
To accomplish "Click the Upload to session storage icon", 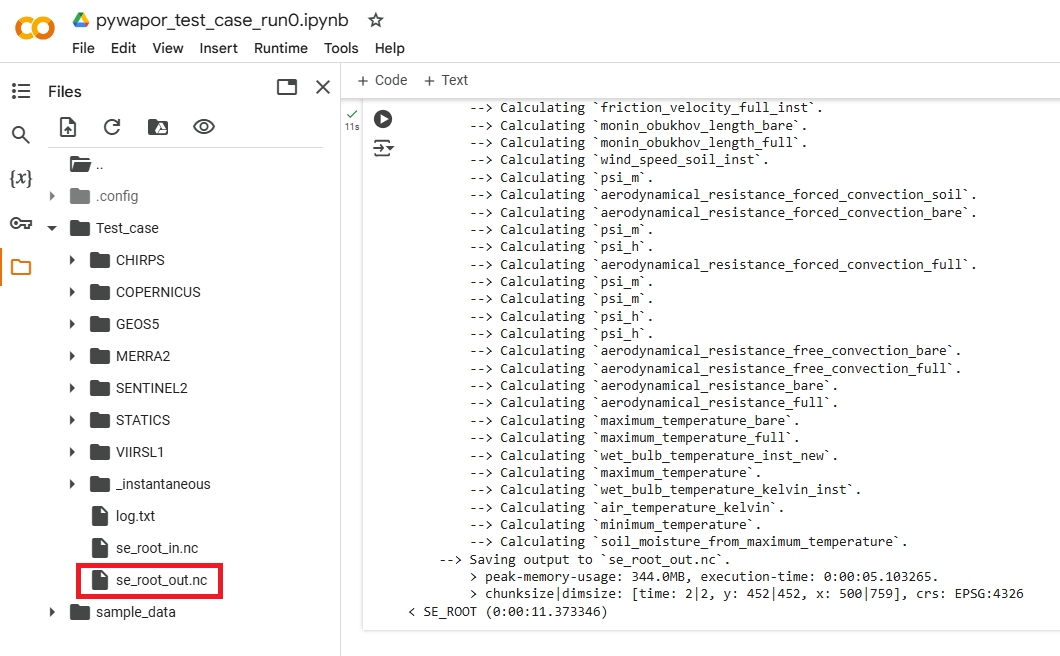I will click(x=68, y=127).
